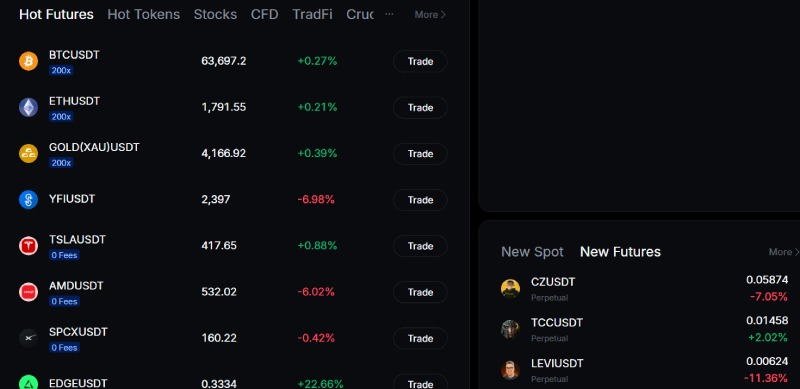Click the YFIUSDT blue coin icon
The width and height of the screenshot is (800, 389).
29,200
